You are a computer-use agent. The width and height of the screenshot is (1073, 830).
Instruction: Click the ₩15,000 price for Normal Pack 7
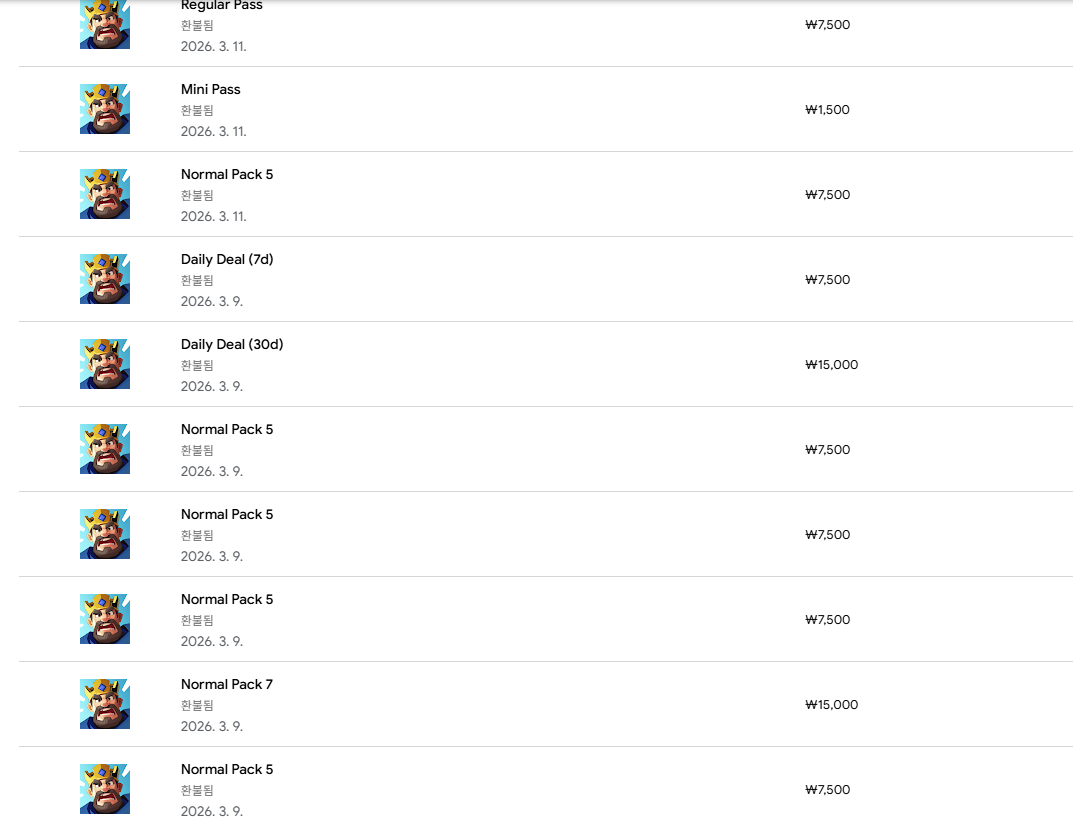click(x=831, y=705)
